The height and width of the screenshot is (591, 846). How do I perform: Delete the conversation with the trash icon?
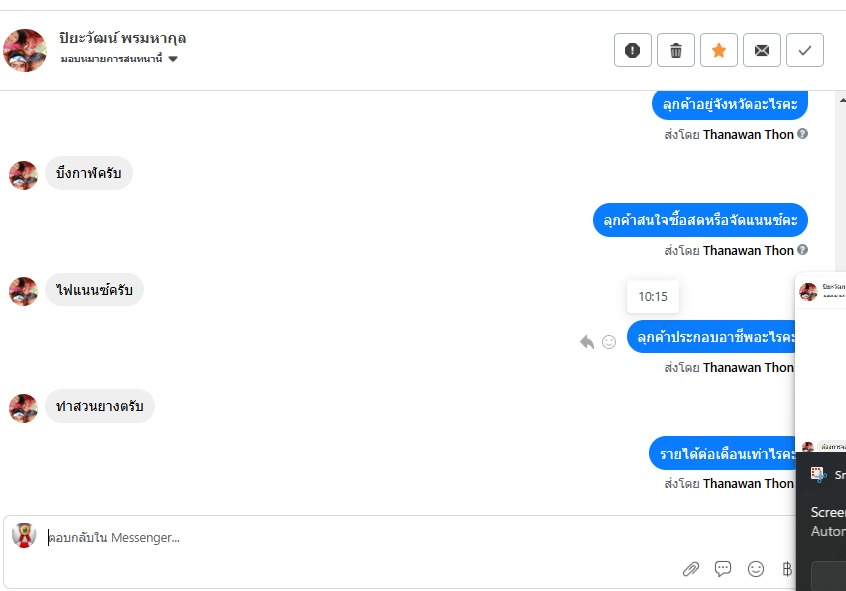click(x=676, y=50)
